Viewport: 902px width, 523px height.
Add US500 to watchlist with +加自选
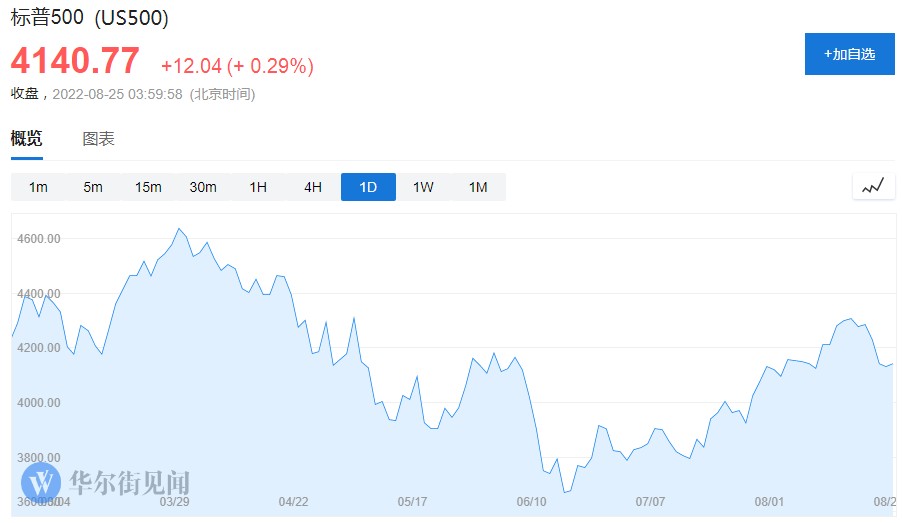849,54
